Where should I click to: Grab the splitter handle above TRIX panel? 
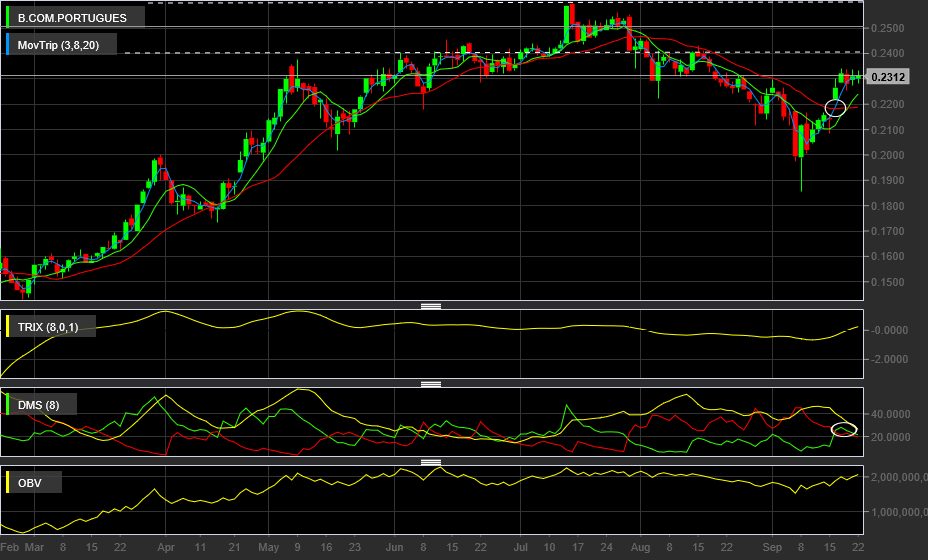tap(431, 306)
